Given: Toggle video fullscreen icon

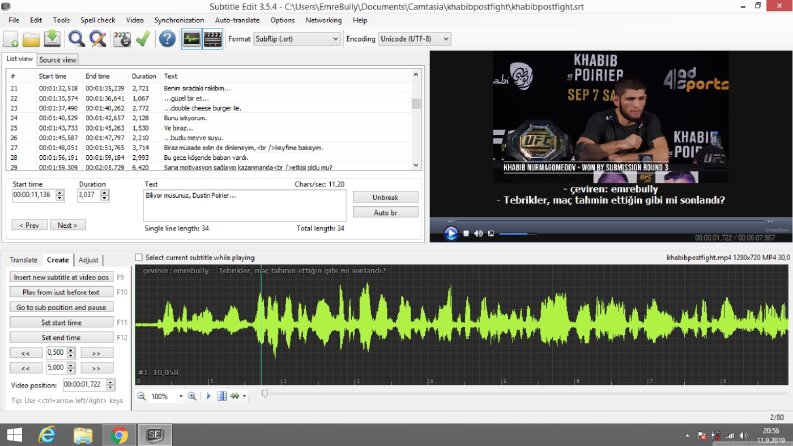Looking at the screenshot, I should pos(491,234).
